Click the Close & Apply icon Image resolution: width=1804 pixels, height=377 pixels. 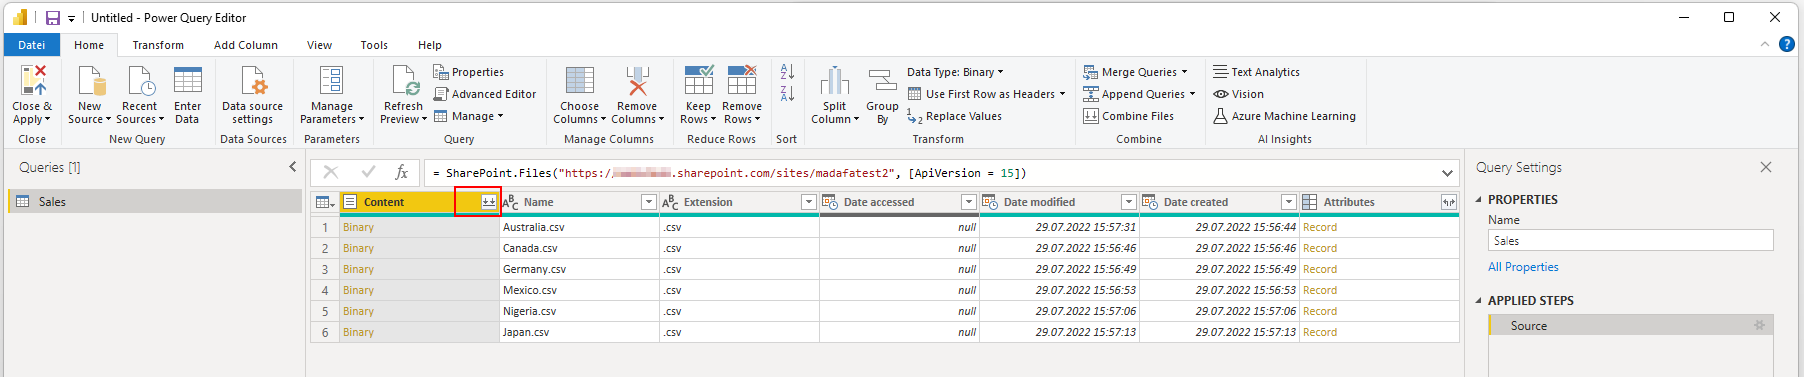pyautogui.click(x=32, y=80)
